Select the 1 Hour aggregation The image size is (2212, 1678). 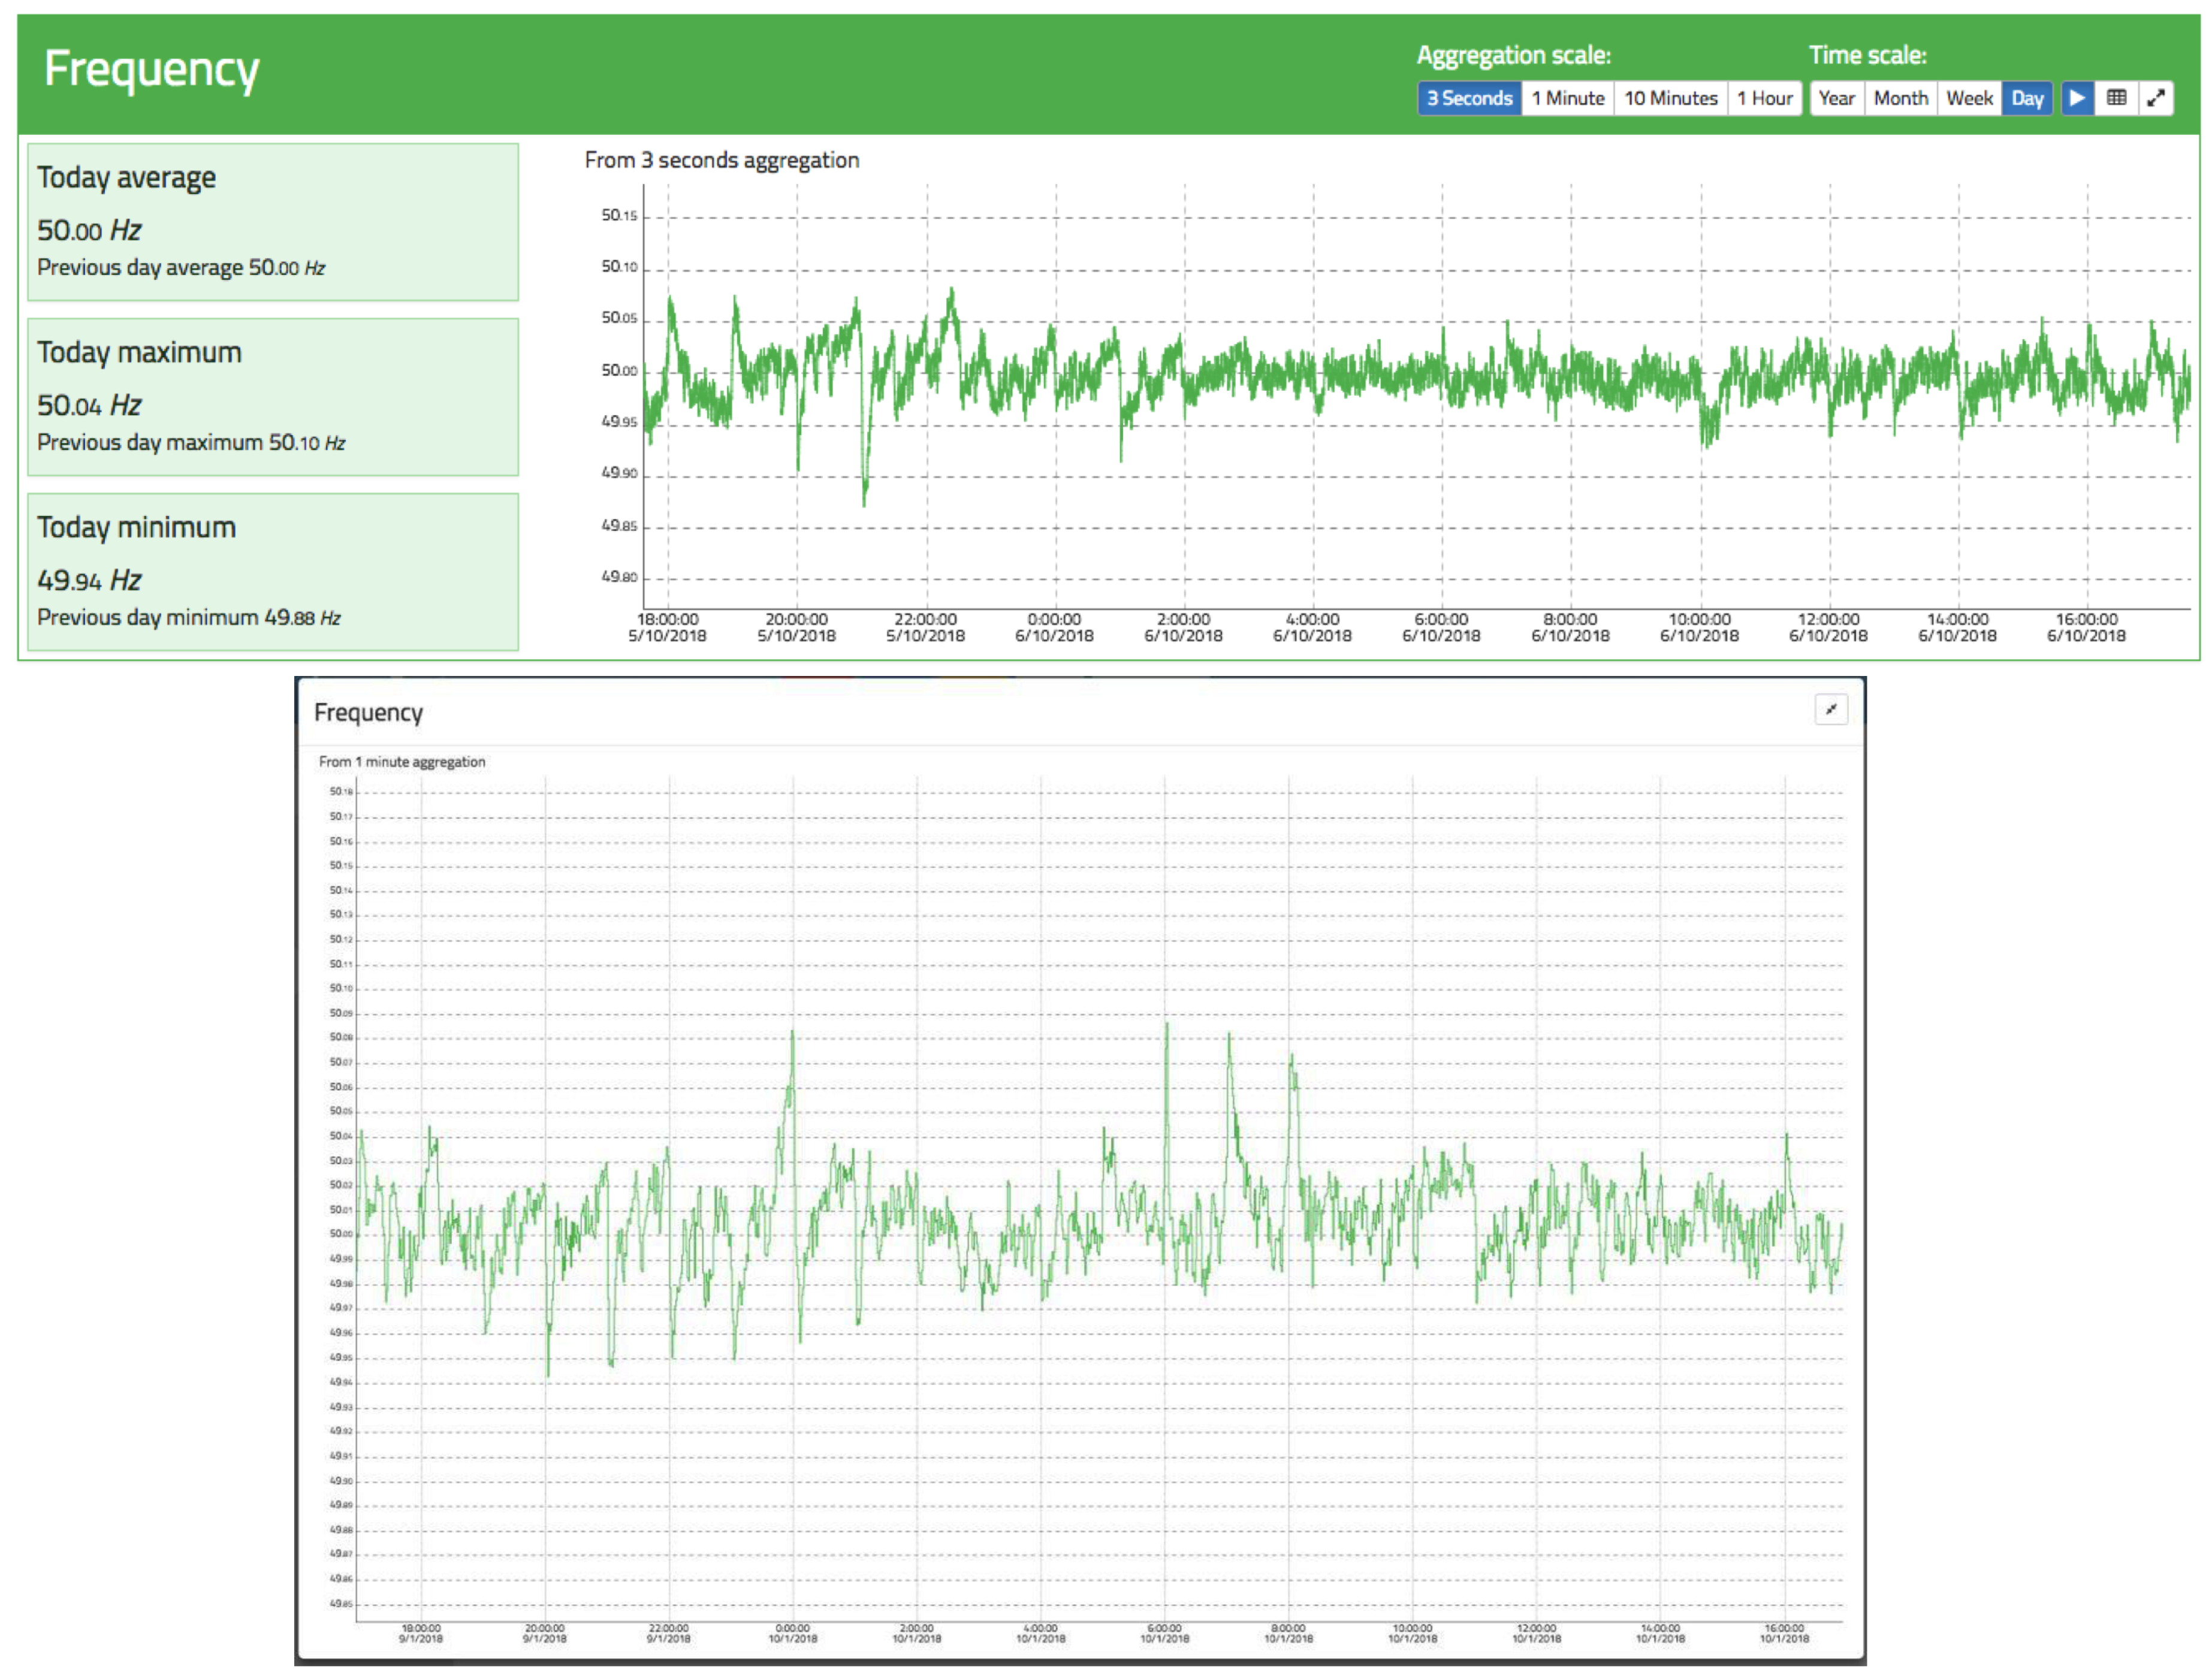coord(1764,98)
